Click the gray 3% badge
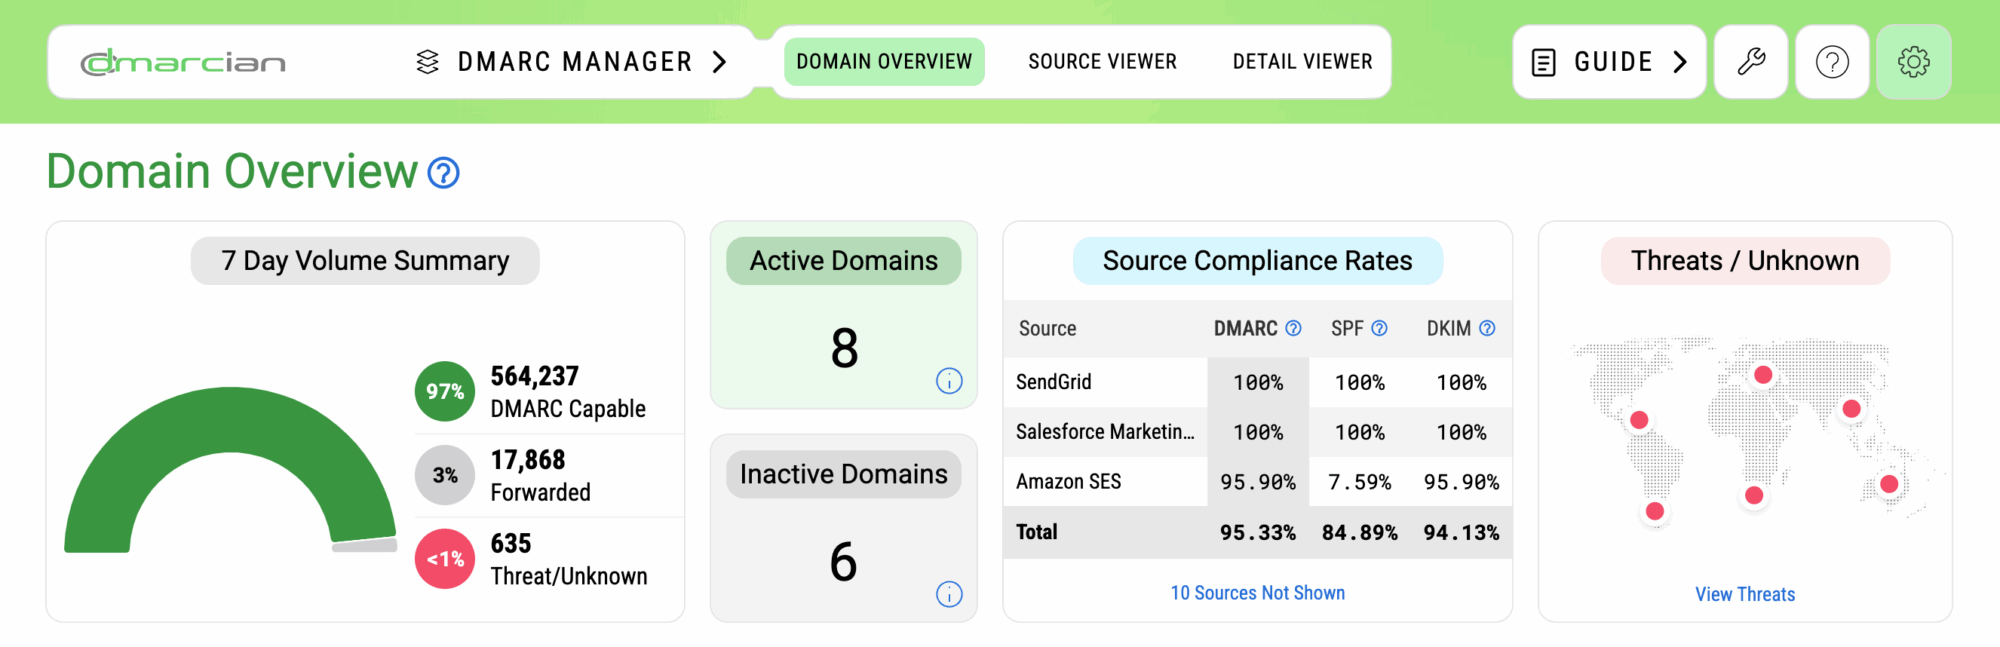Viewport: 2000px width, 647px height. pyautogui.click(x=445, y=475)
